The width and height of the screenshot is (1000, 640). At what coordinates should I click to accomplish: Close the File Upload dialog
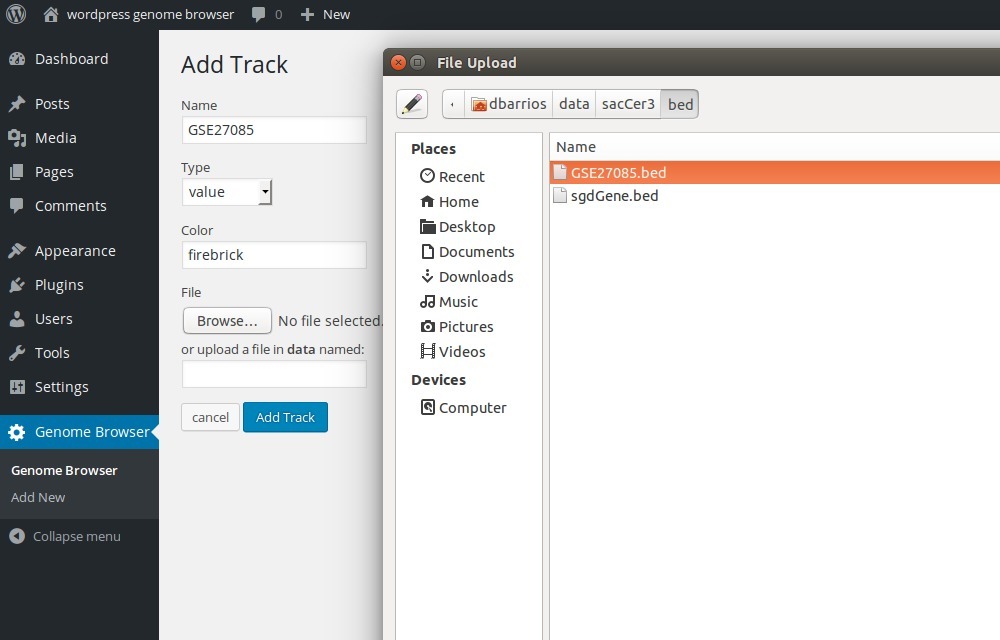(x=399, y=62)
